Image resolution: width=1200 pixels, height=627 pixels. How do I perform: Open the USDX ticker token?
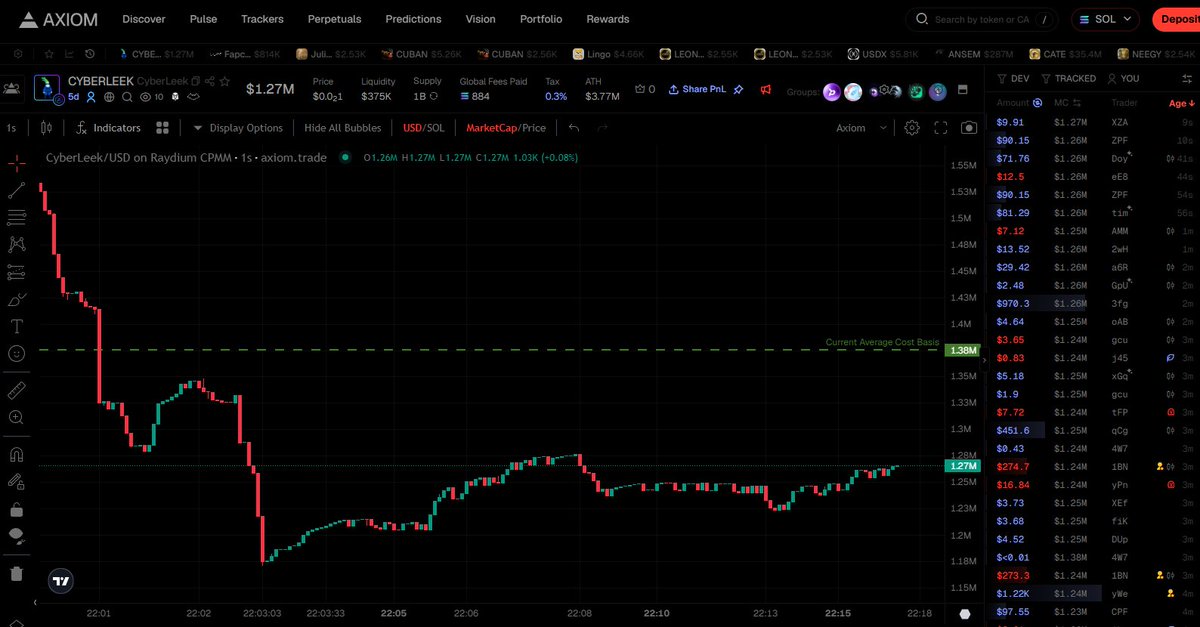click(884, 54)
